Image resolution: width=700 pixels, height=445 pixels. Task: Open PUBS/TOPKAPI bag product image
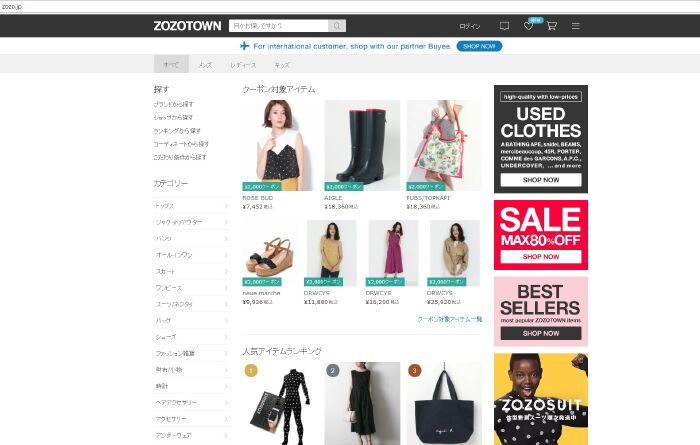(444, 145)
